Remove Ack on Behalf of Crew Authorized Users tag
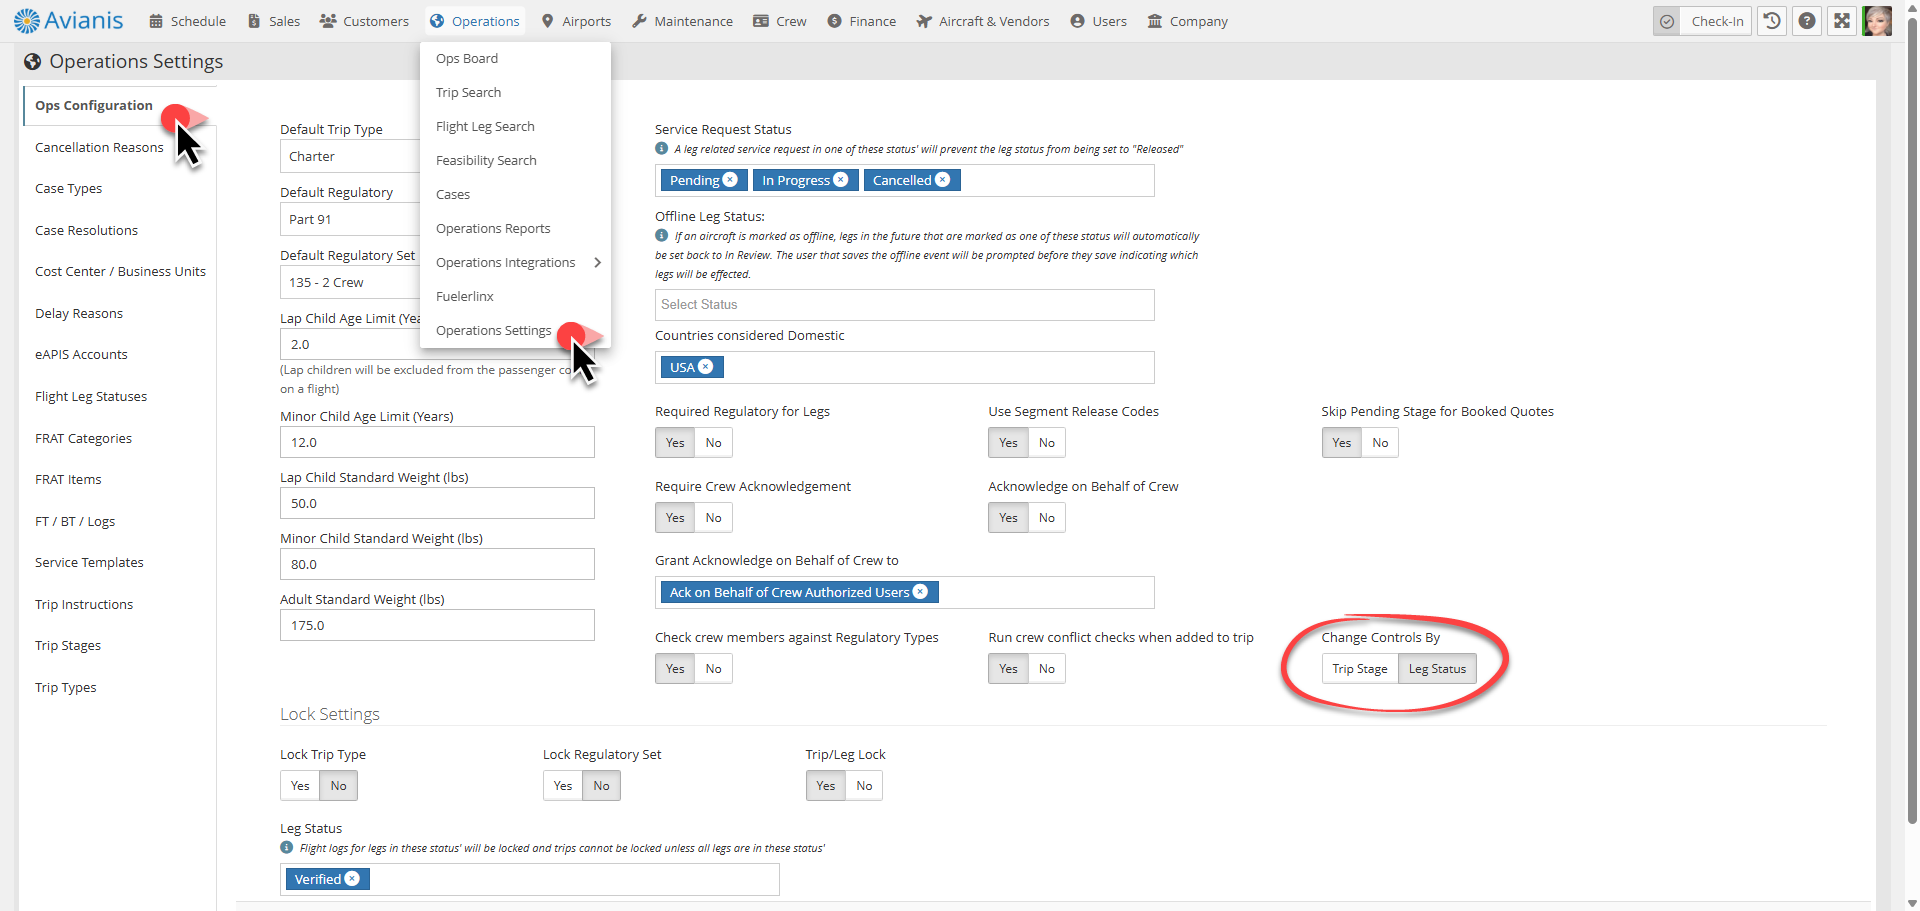1920x911 pixels. 921,592
